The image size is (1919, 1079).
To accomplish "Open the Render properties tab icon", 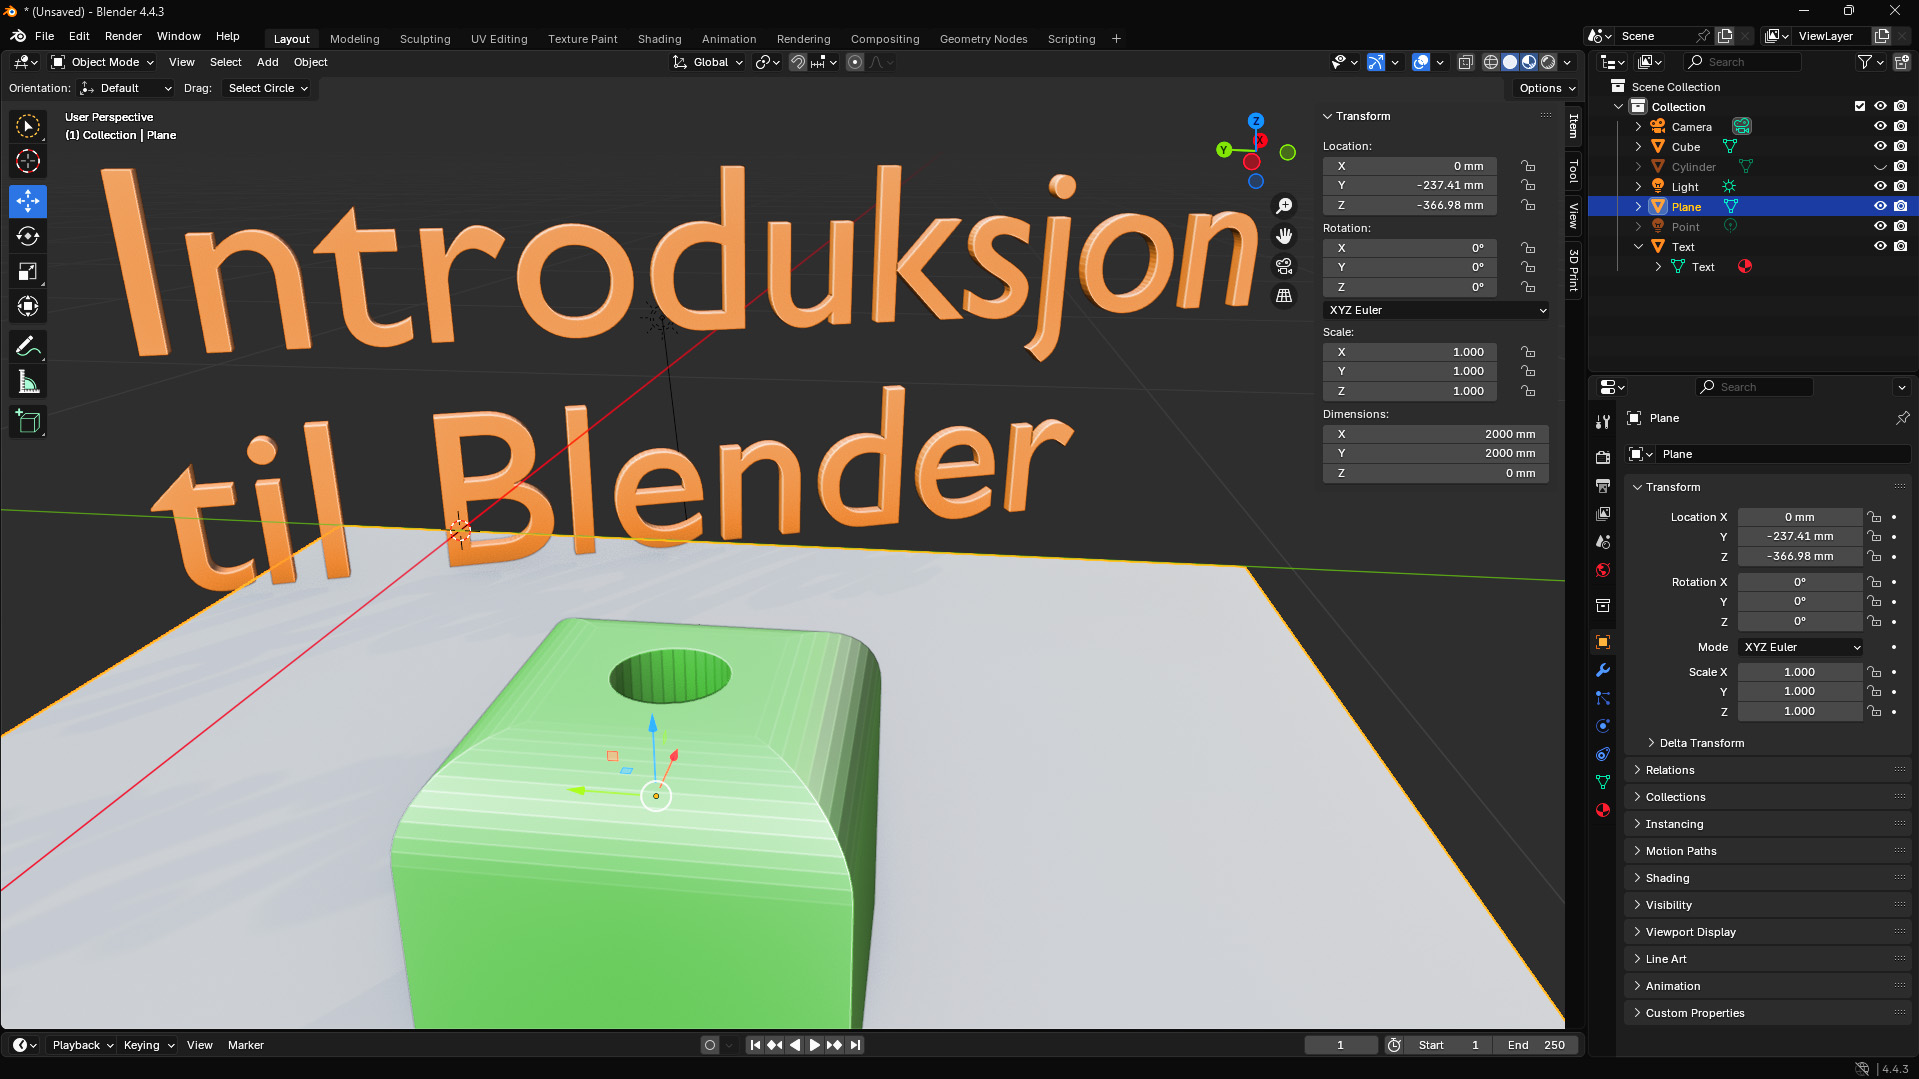I will tap(1603, 457).
